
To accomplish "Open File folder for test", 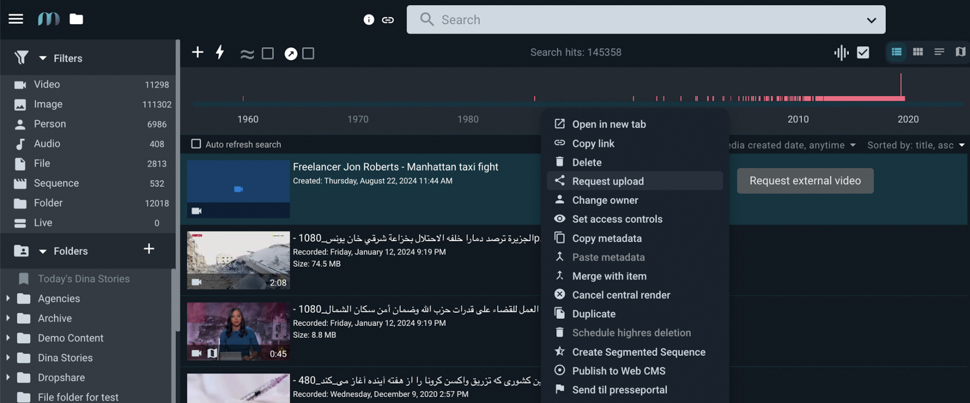I will (x=78, y=397).
